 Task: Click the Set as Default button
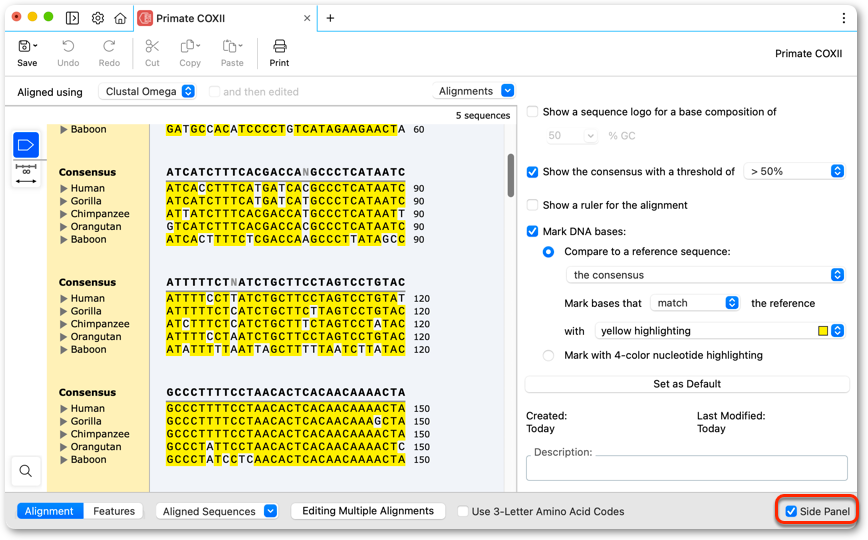pos(686,384)
